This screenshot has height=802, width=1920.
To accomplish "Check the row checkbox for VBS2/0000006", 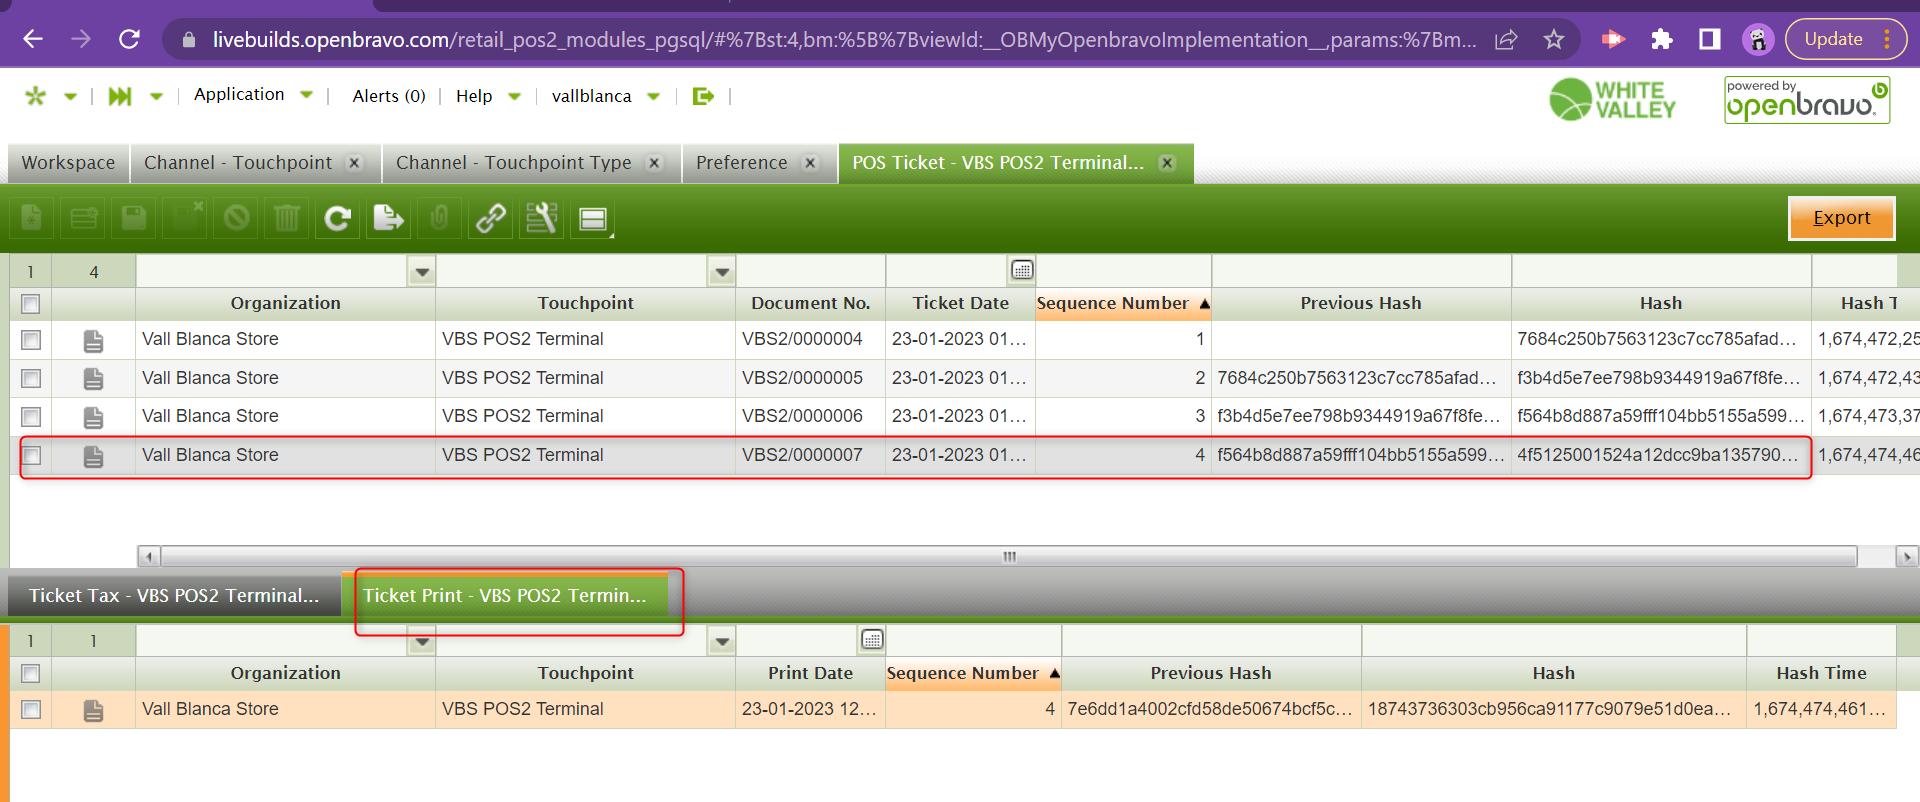I will point(31,416).
